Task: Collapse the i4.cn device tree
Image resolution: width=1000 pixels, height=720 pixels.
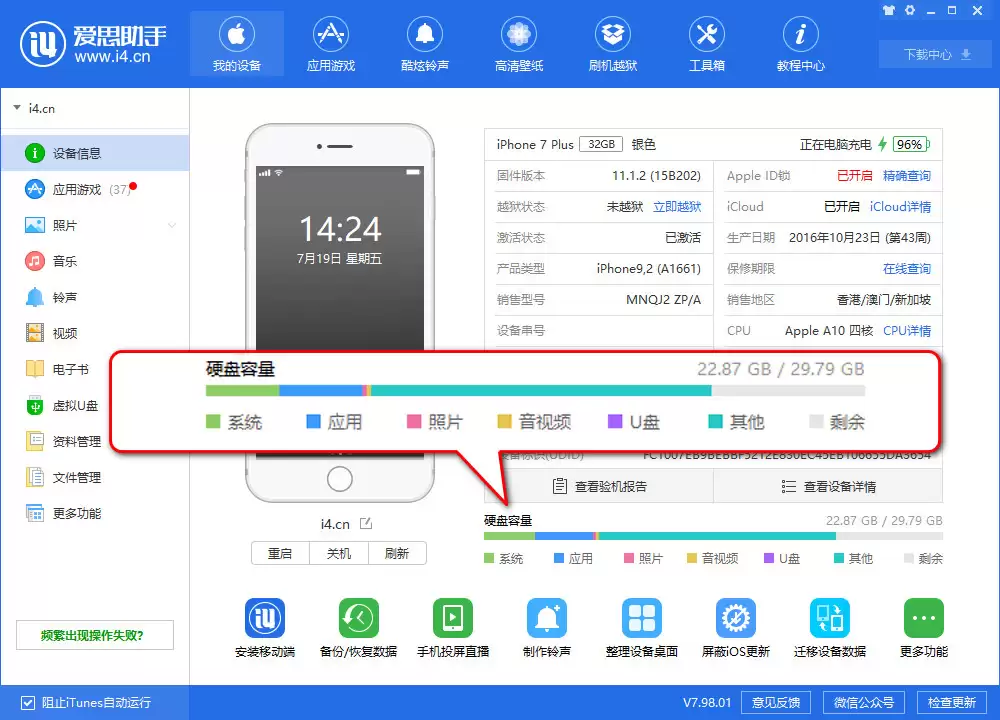Action: [x=17, y=108]
